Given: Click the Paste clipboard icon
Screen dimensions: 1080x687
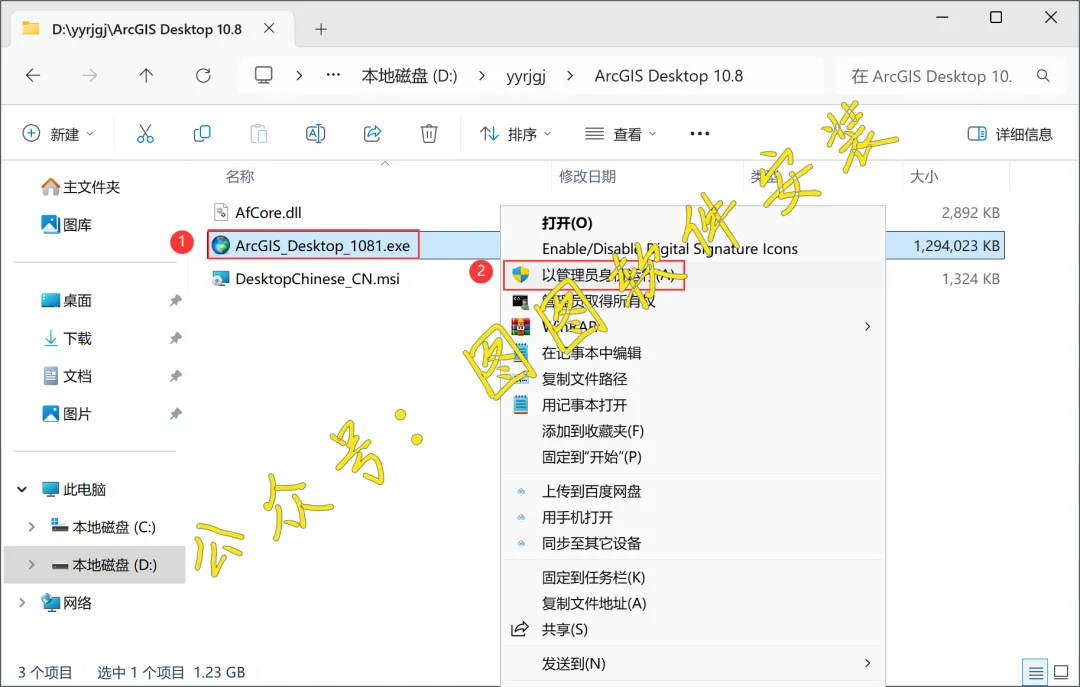Looking at the screenshot, I should (259, 134).
